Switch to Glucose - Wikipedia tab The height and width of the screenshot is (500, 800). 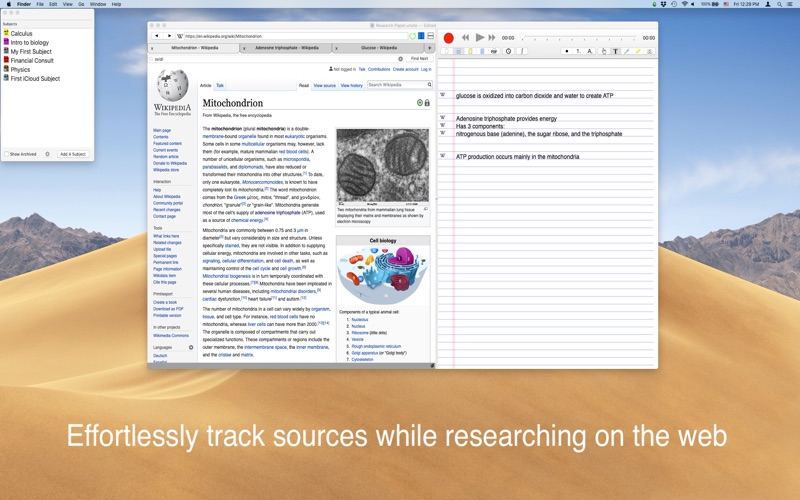pos(379,48)
